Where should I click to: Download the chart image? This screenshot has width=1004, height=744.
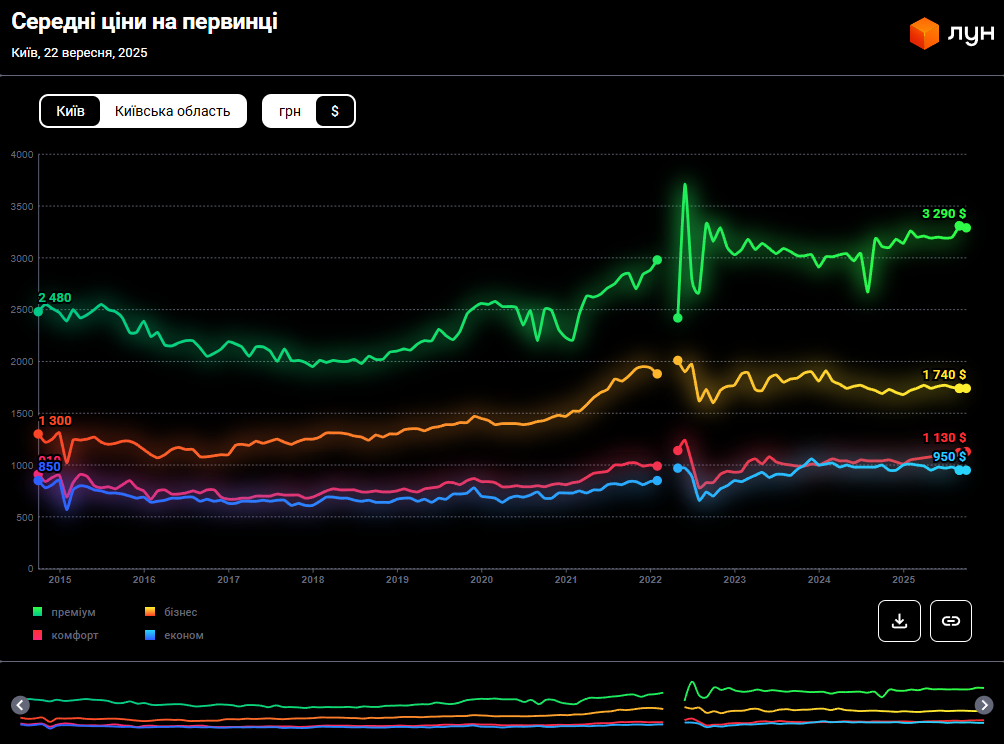click(899, 621)
